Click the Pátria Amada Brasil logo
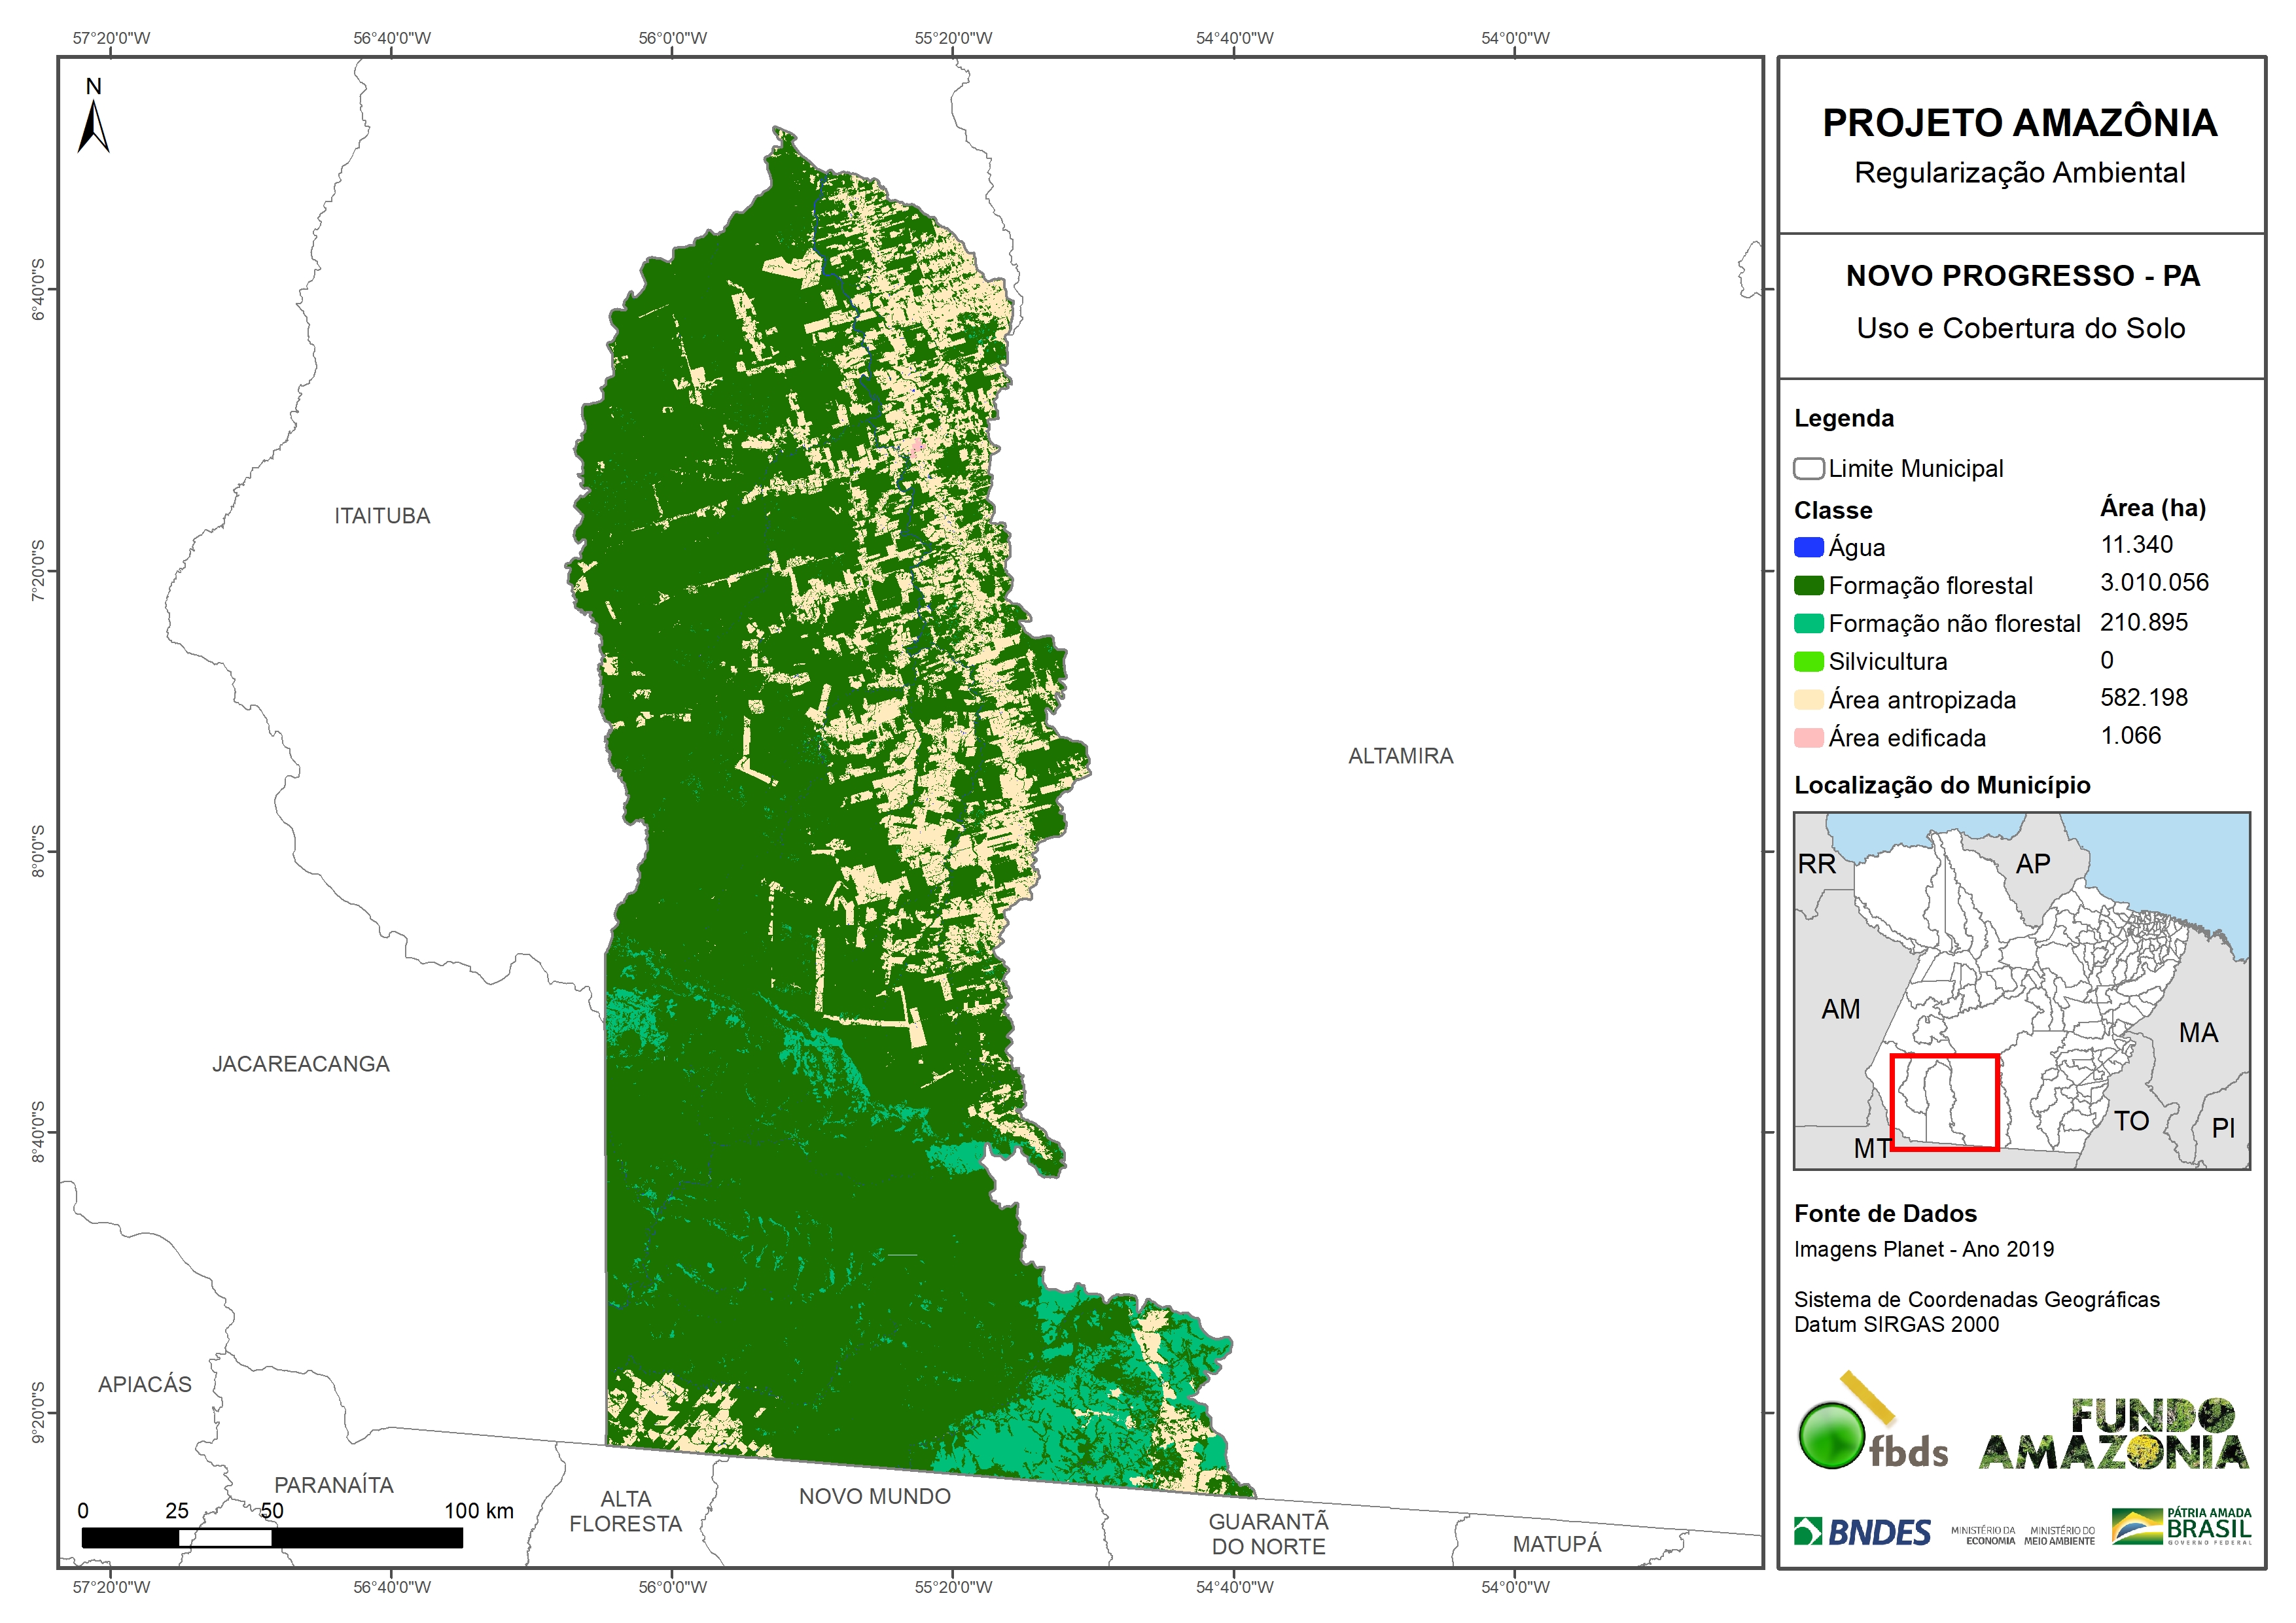The width and height of the screenshot is (2296, 1623). (2181, 1526)
